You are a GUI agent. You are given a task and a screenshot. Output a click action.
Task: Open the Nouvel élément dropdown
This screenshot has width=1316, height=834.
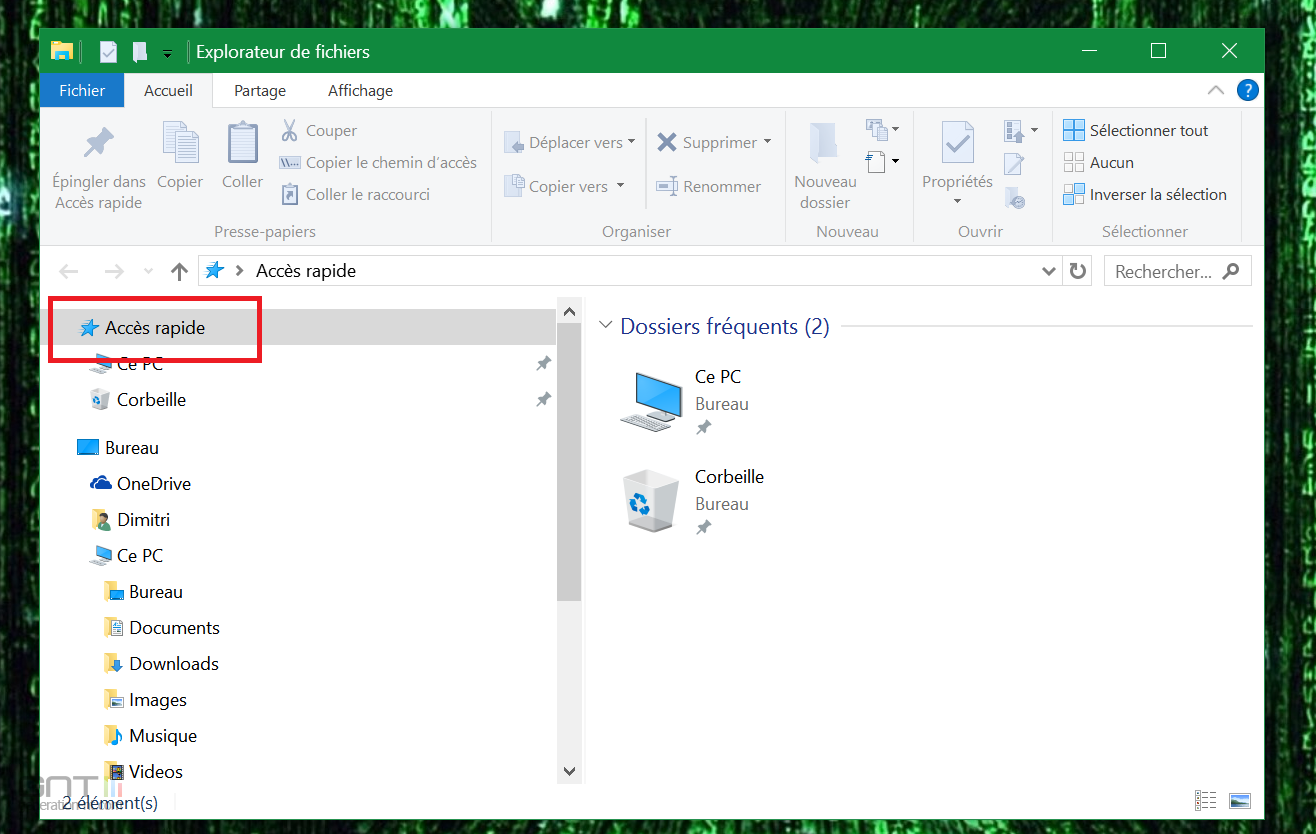click(882, 130)
